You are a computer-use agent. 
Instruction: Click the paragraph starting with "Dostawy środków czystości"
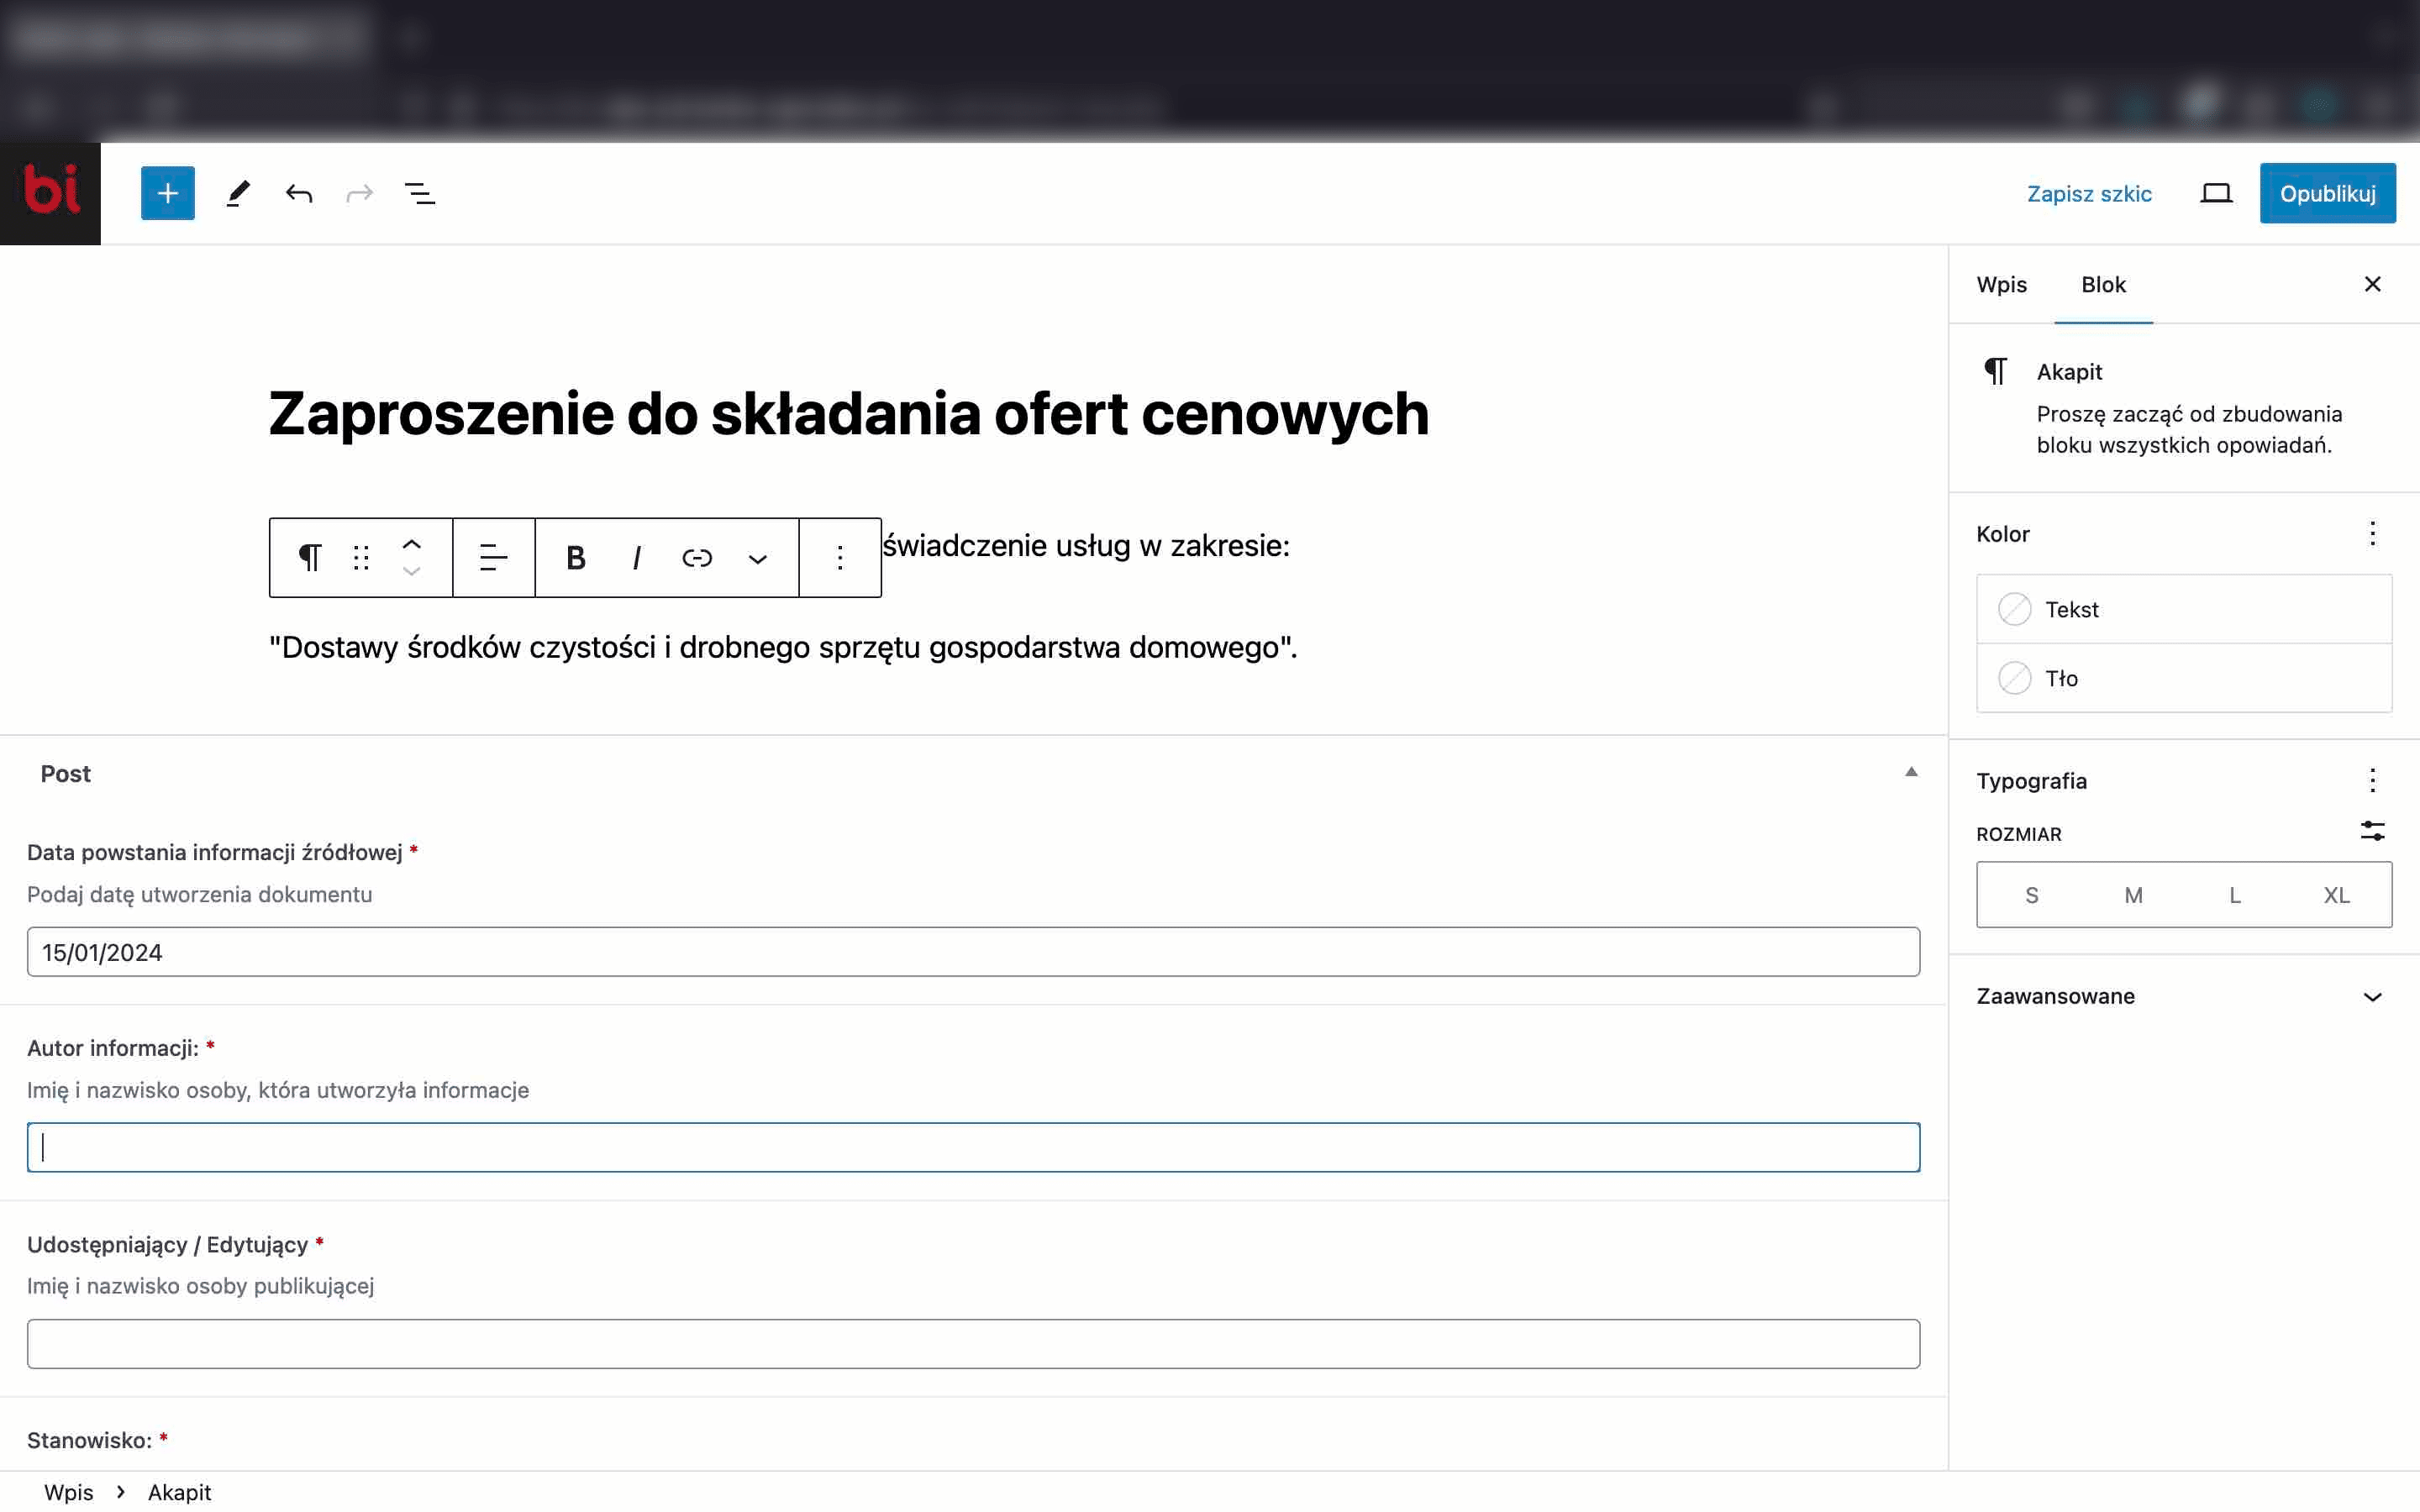783,647
